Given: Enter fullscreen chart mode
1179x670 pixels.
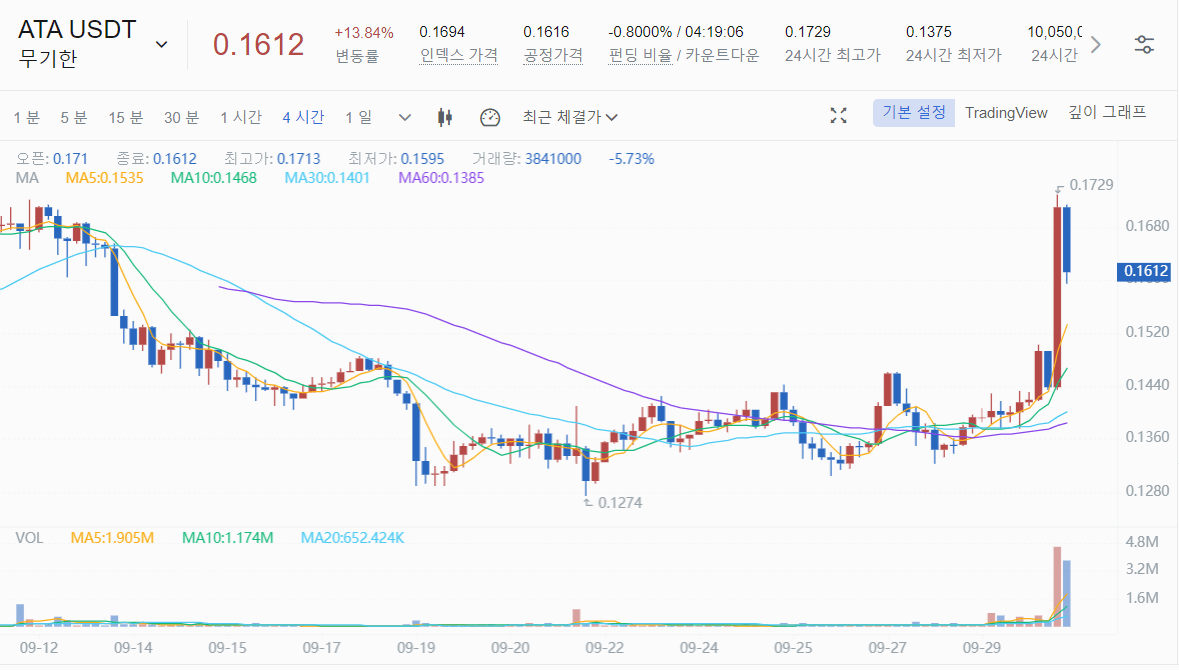Looking at the screenshot, I should coord(838,115).
